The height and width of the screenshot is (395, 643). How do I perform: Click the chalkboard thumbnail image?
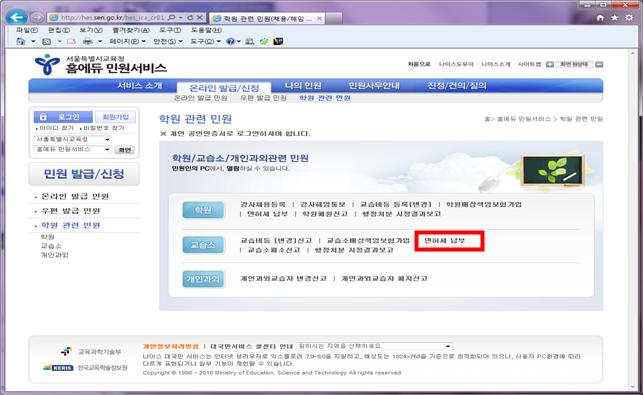552,171
